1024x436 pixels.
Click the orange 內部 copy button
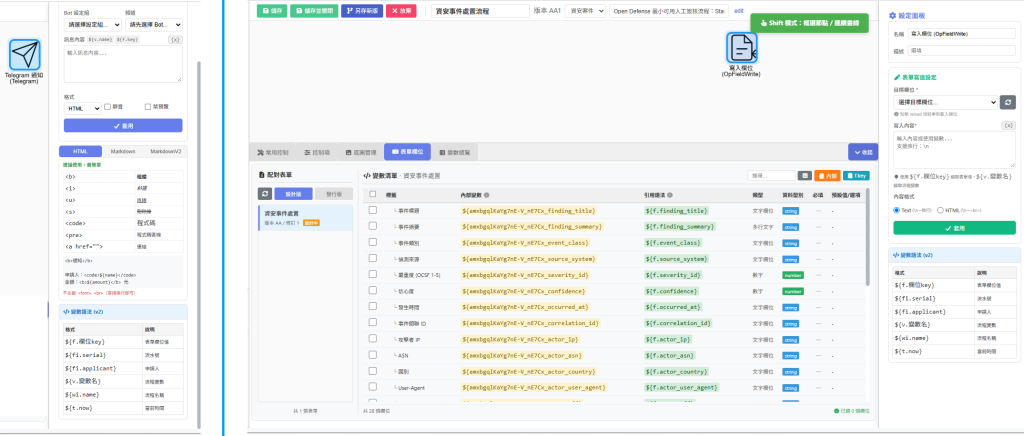(x=827, y=176)
